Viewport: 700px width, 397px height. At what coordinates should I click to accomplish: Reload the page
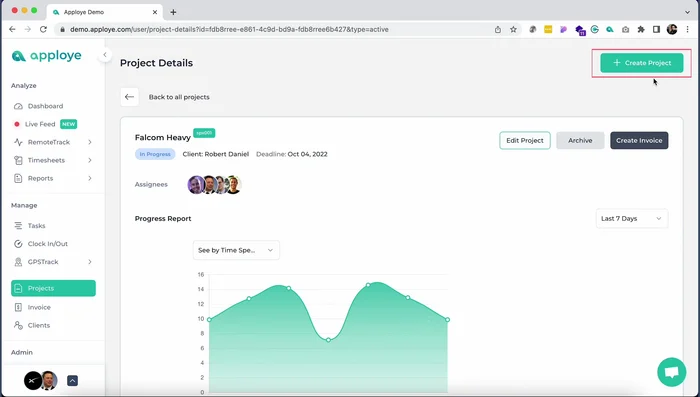[43, 29]
